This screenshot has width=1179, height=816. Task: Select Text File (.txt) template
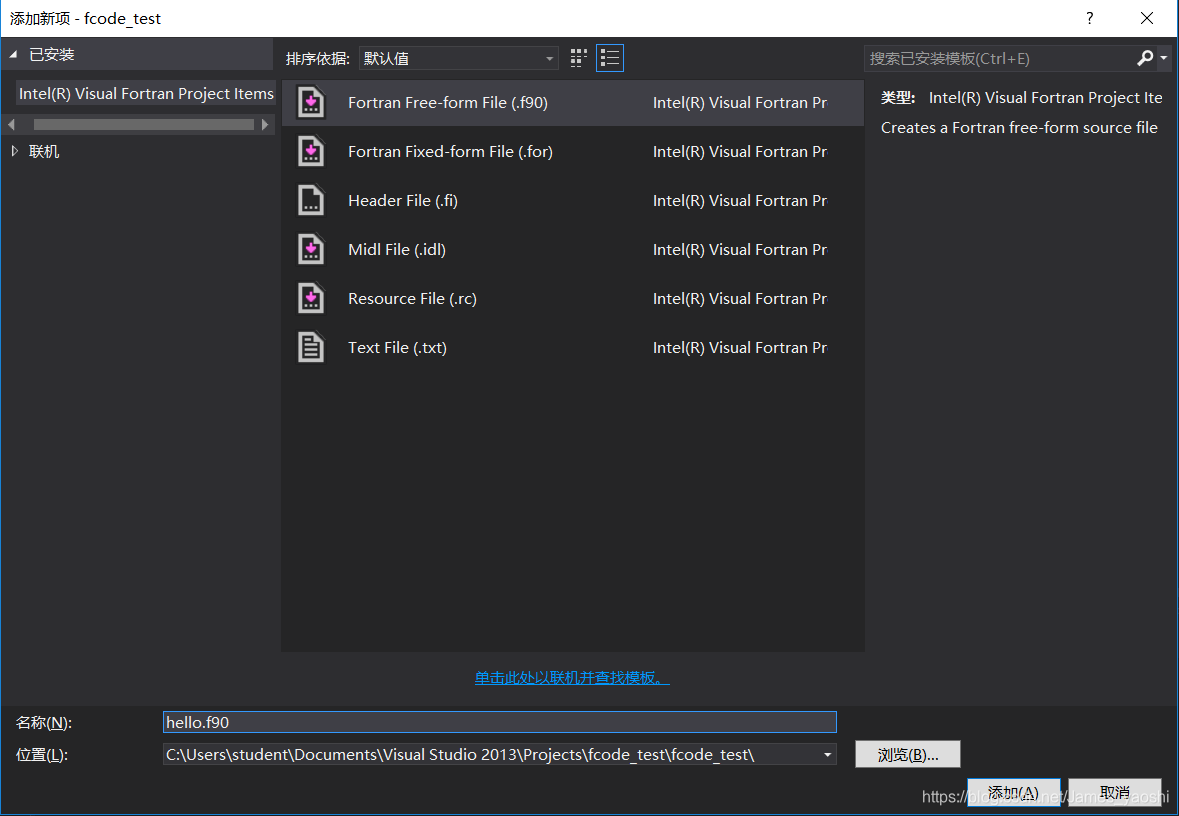point(573,347)
